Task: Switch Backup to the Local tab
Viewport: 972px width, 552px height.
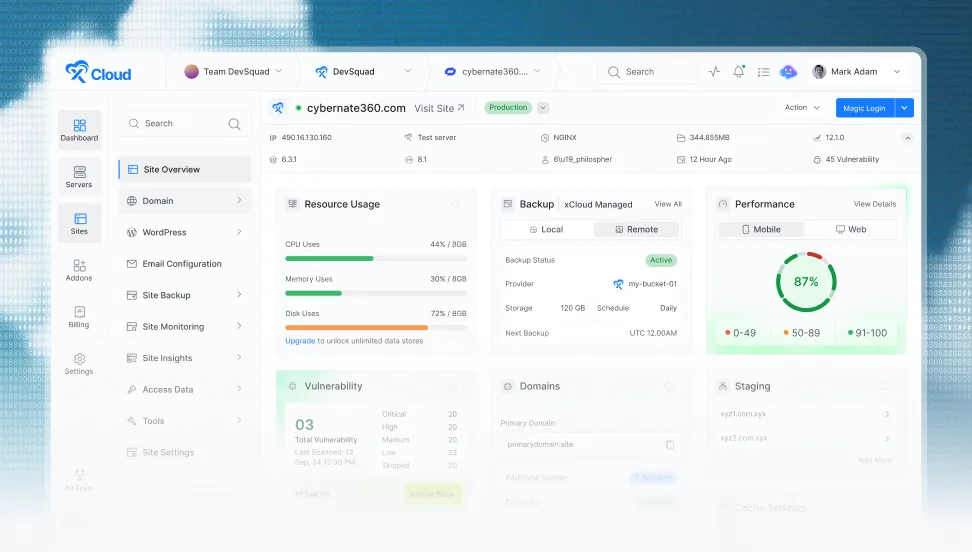Action: tap(547, 229)
